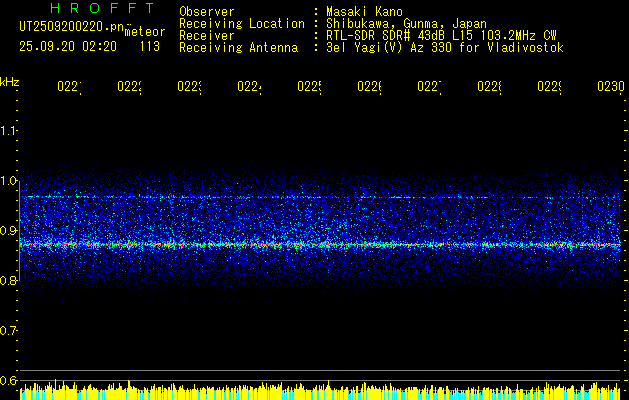The height and width of the screenshot is (400, 629).
Task: Click the bright carrier line near 0.87 kHz
Action: coord(320,244)
